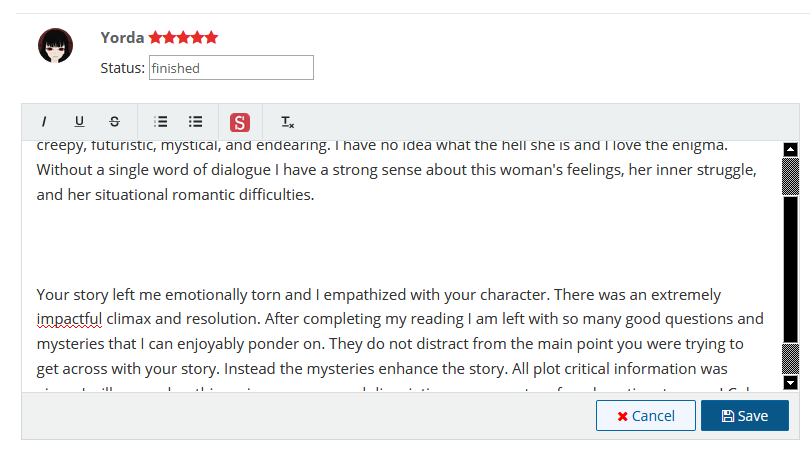Toggle strikethrough formatting
This screenshot has width=812, height=451.
[x=114, y=122]
